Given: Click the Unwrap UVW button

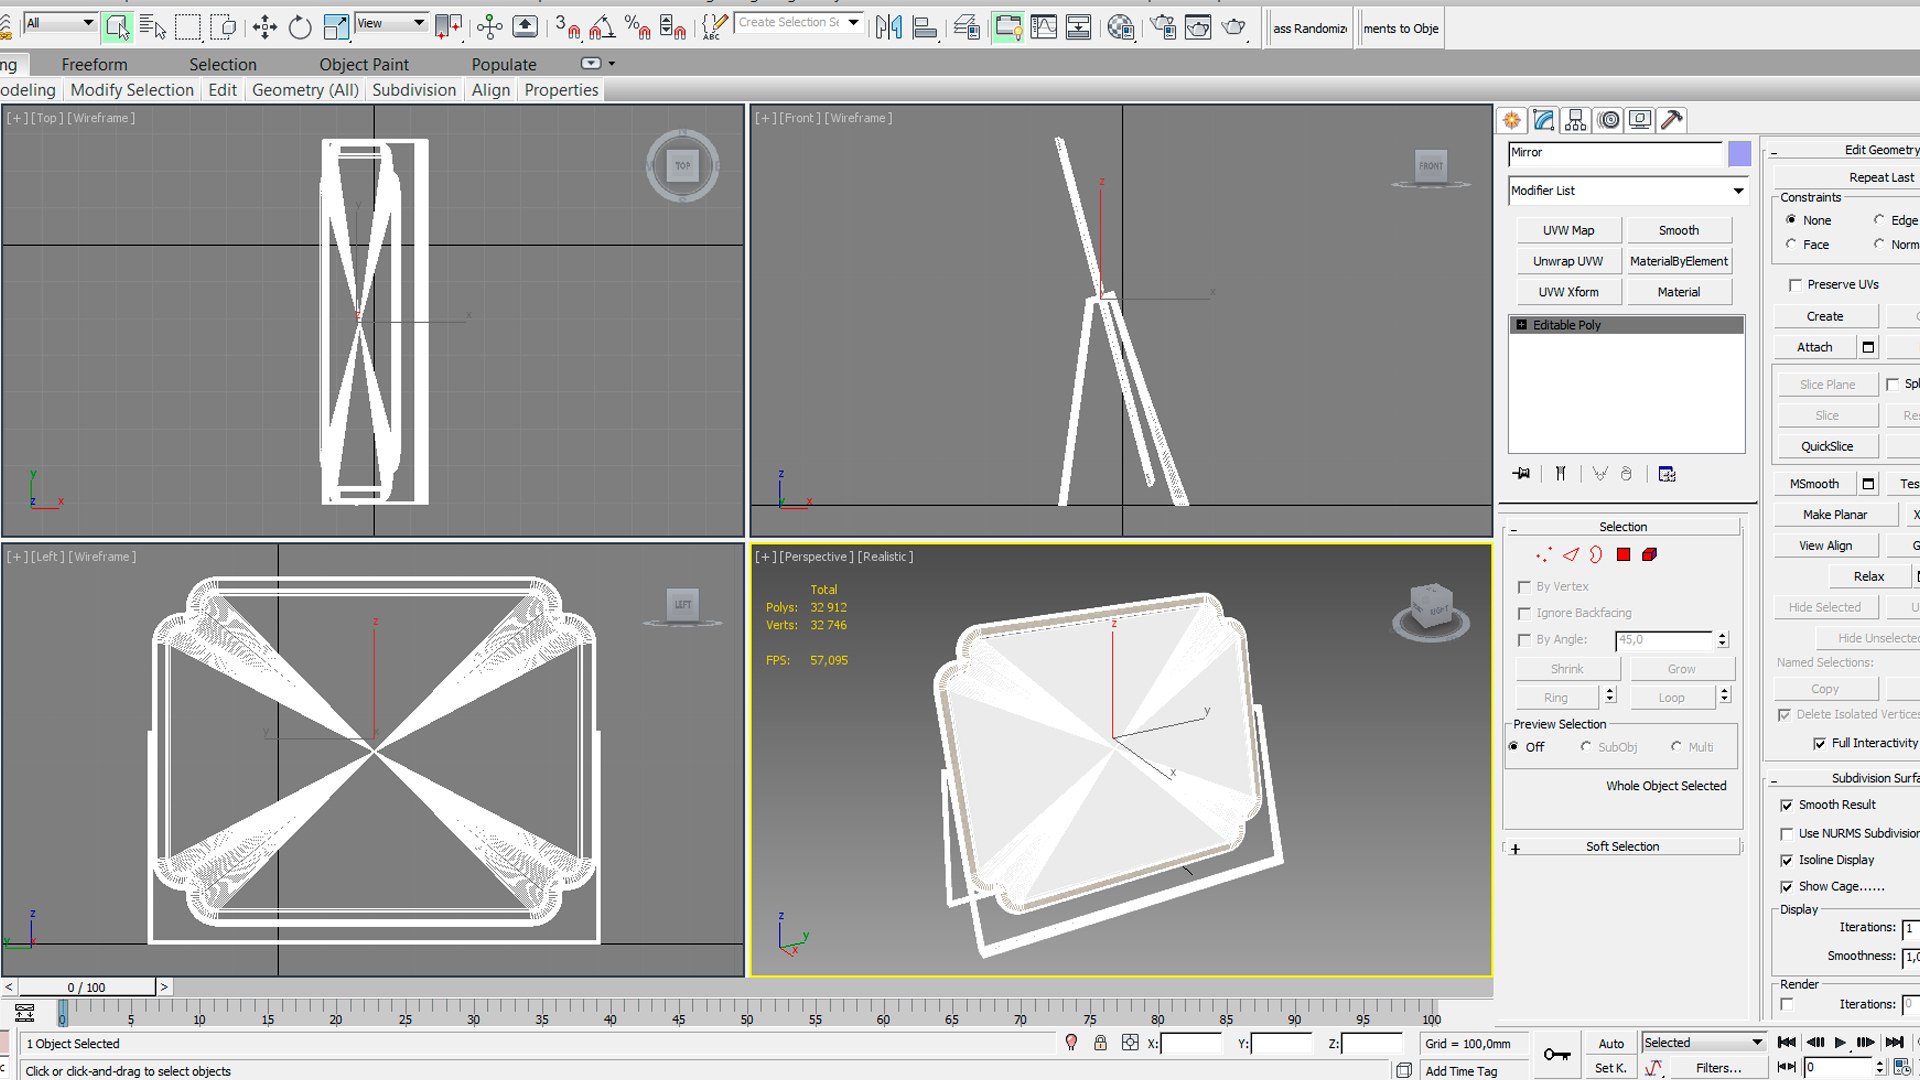Looking at the screenshot, I should [1568, 262].
